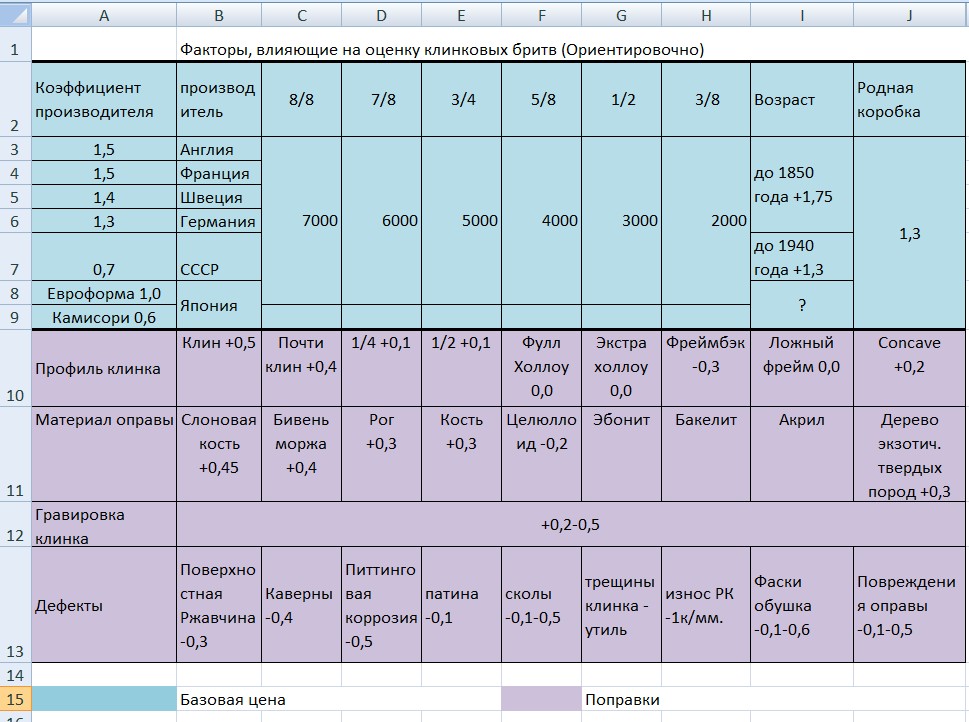
Task: Click the blue legend cell beside 'Базовая цена'
Action: [104, 699]
